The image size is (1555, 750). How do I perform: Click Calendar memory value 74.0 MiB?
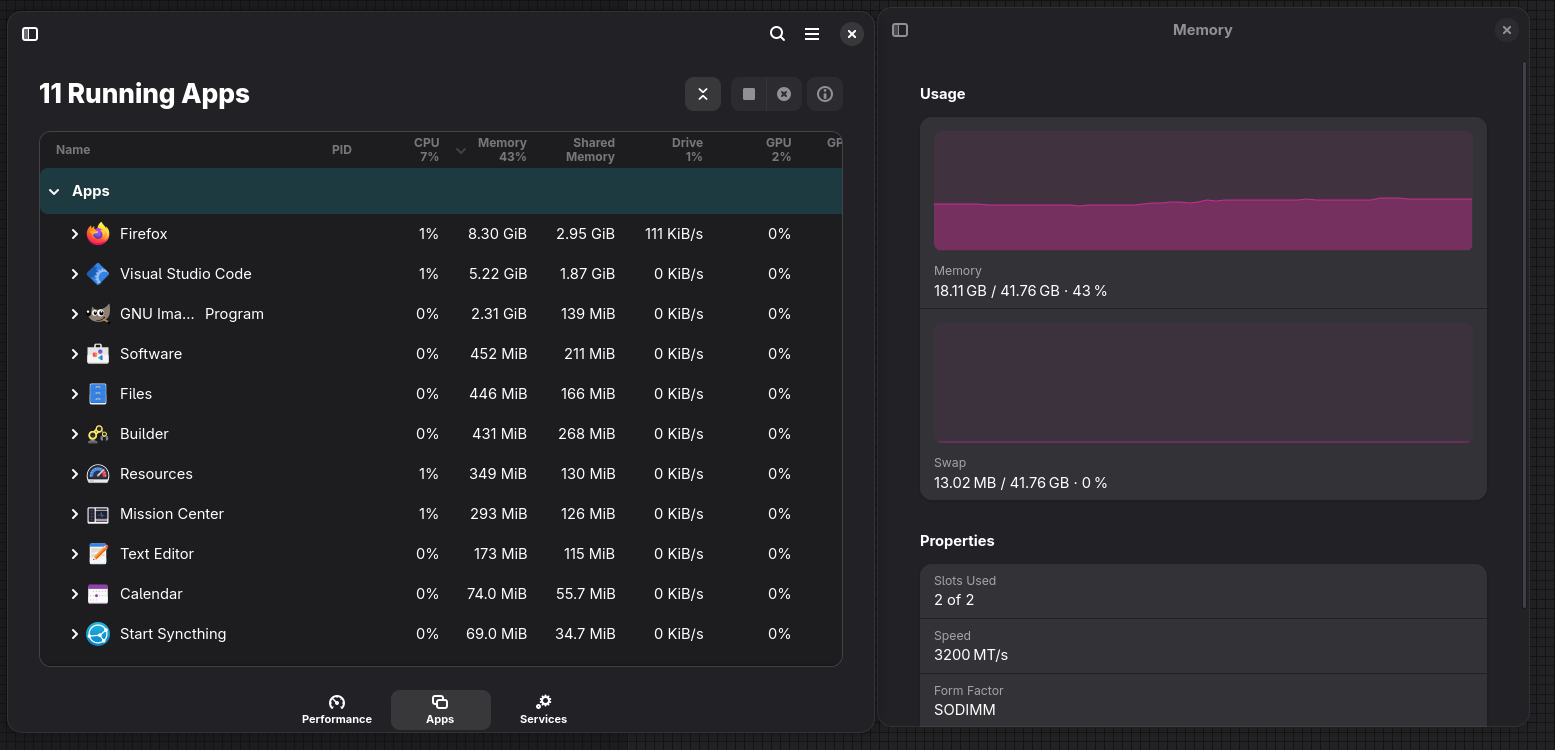[497, 594]
